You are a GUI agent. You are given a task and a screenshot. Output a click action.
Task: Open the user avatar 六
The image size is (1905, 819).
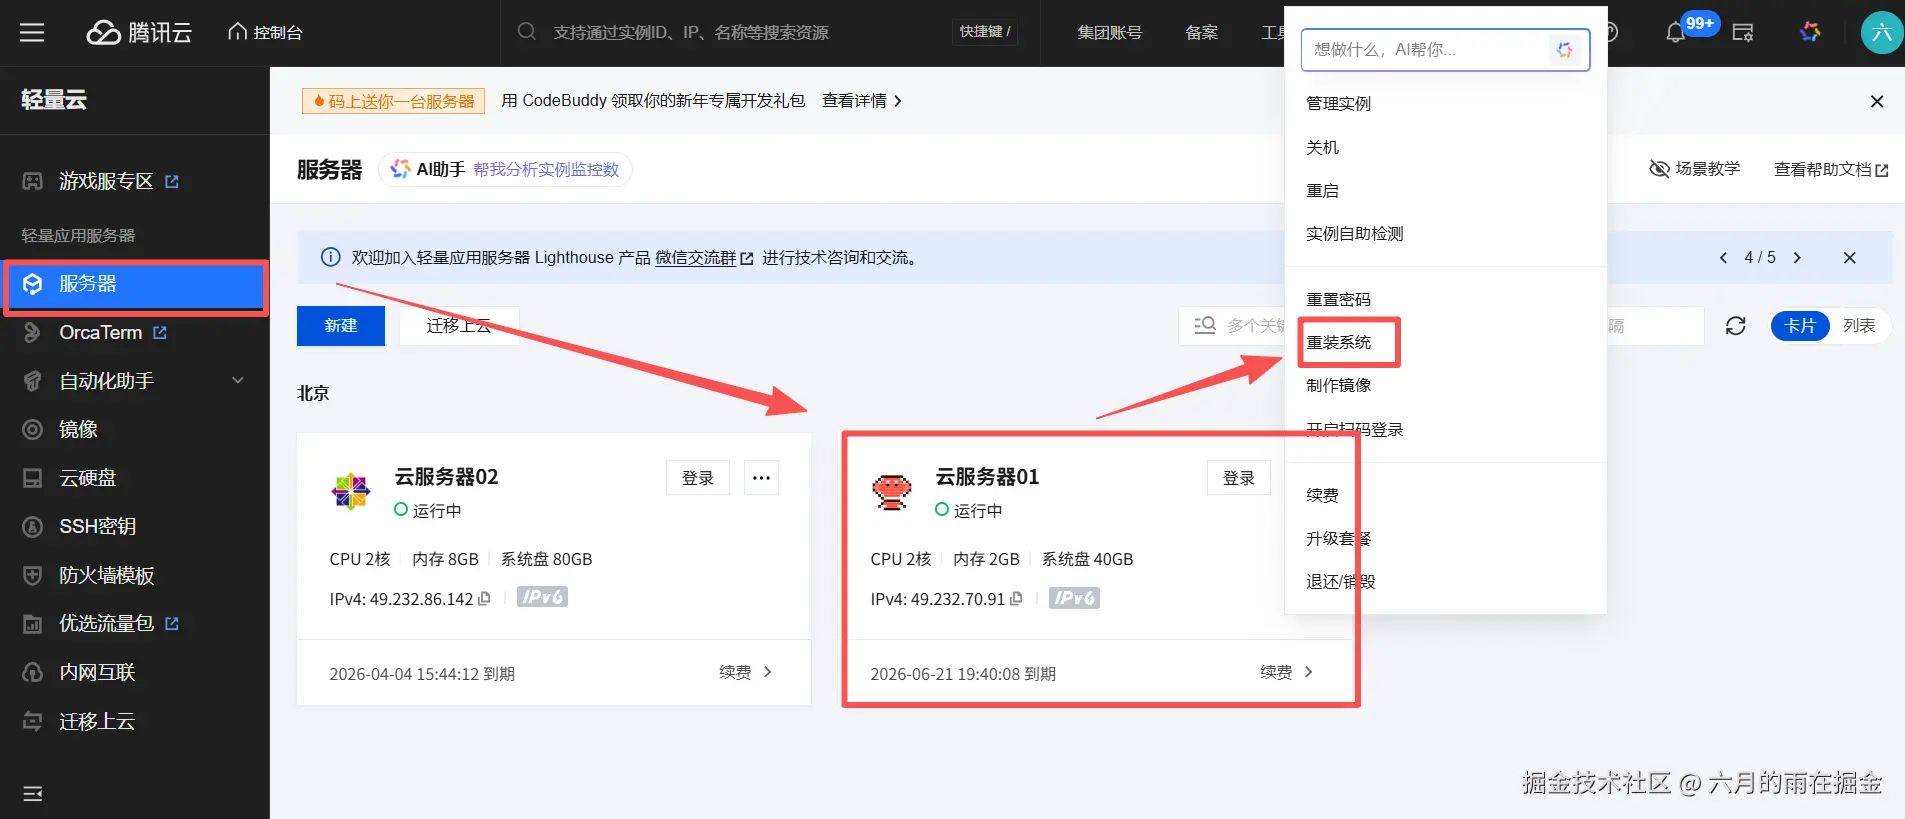1881,32
